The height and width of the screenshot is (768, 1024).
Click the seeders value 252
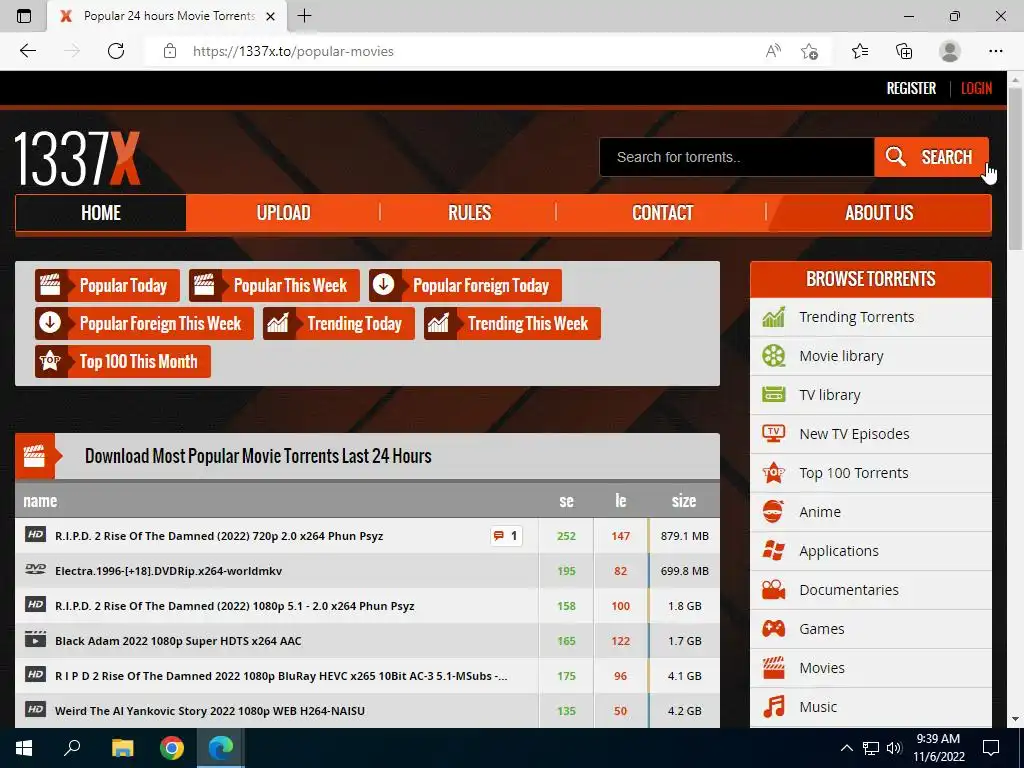coord(566,536)
